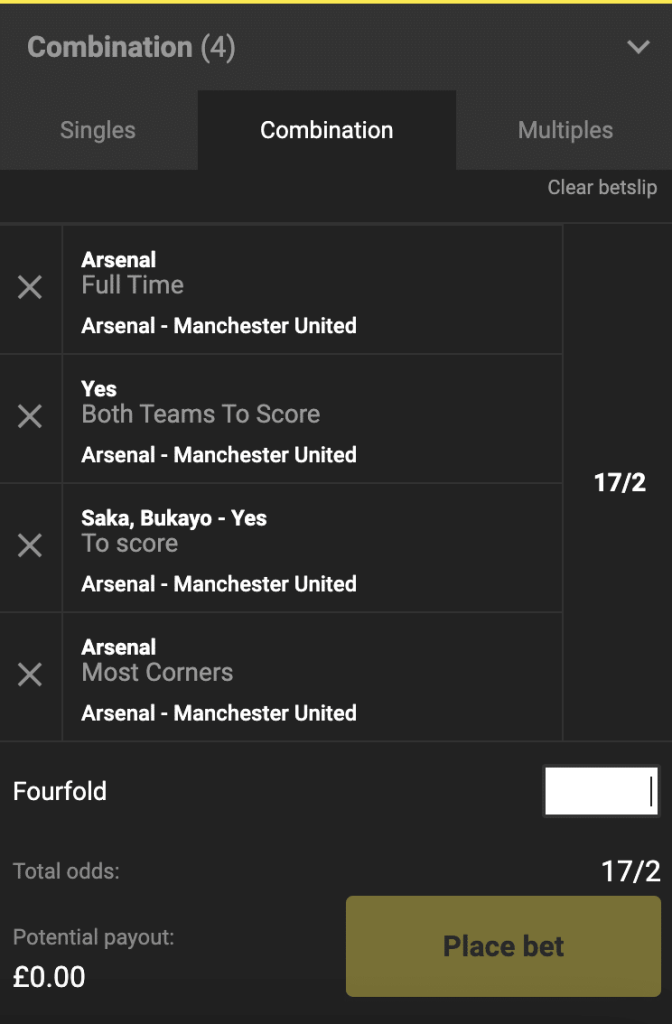This screenshot has height=1024, width=672.
Task: Open the Multiples tab
Action: click(x=565, y=130)
